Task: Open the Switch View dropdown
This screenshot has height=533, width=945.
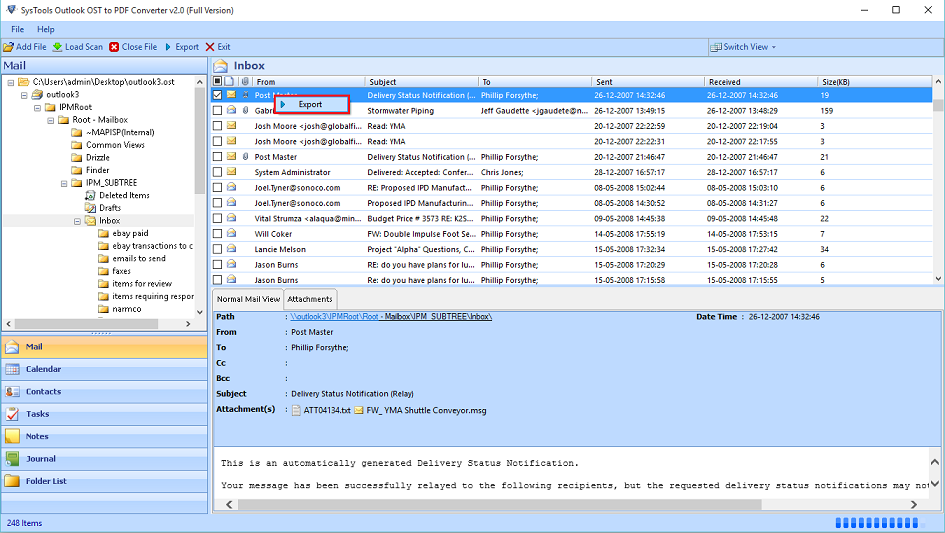Action: pyautogui.click(x=743, y=47)
